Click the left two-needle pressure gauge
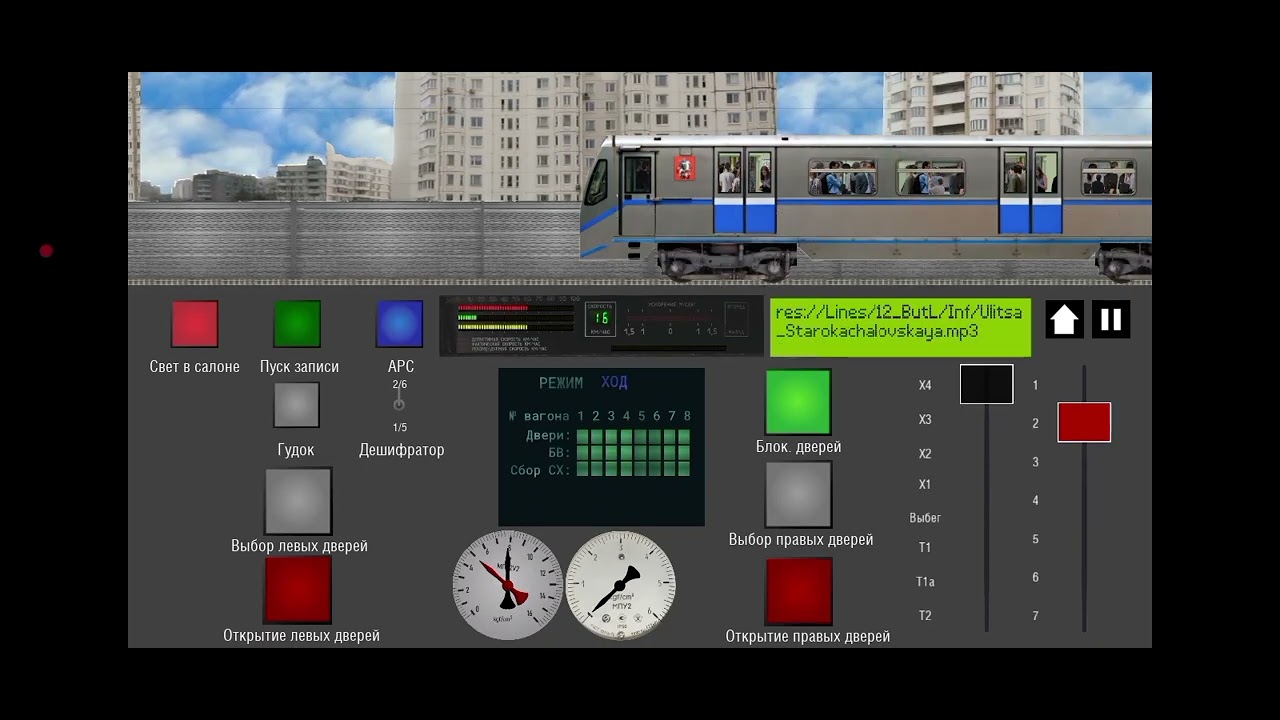 (x=508, y=585)
